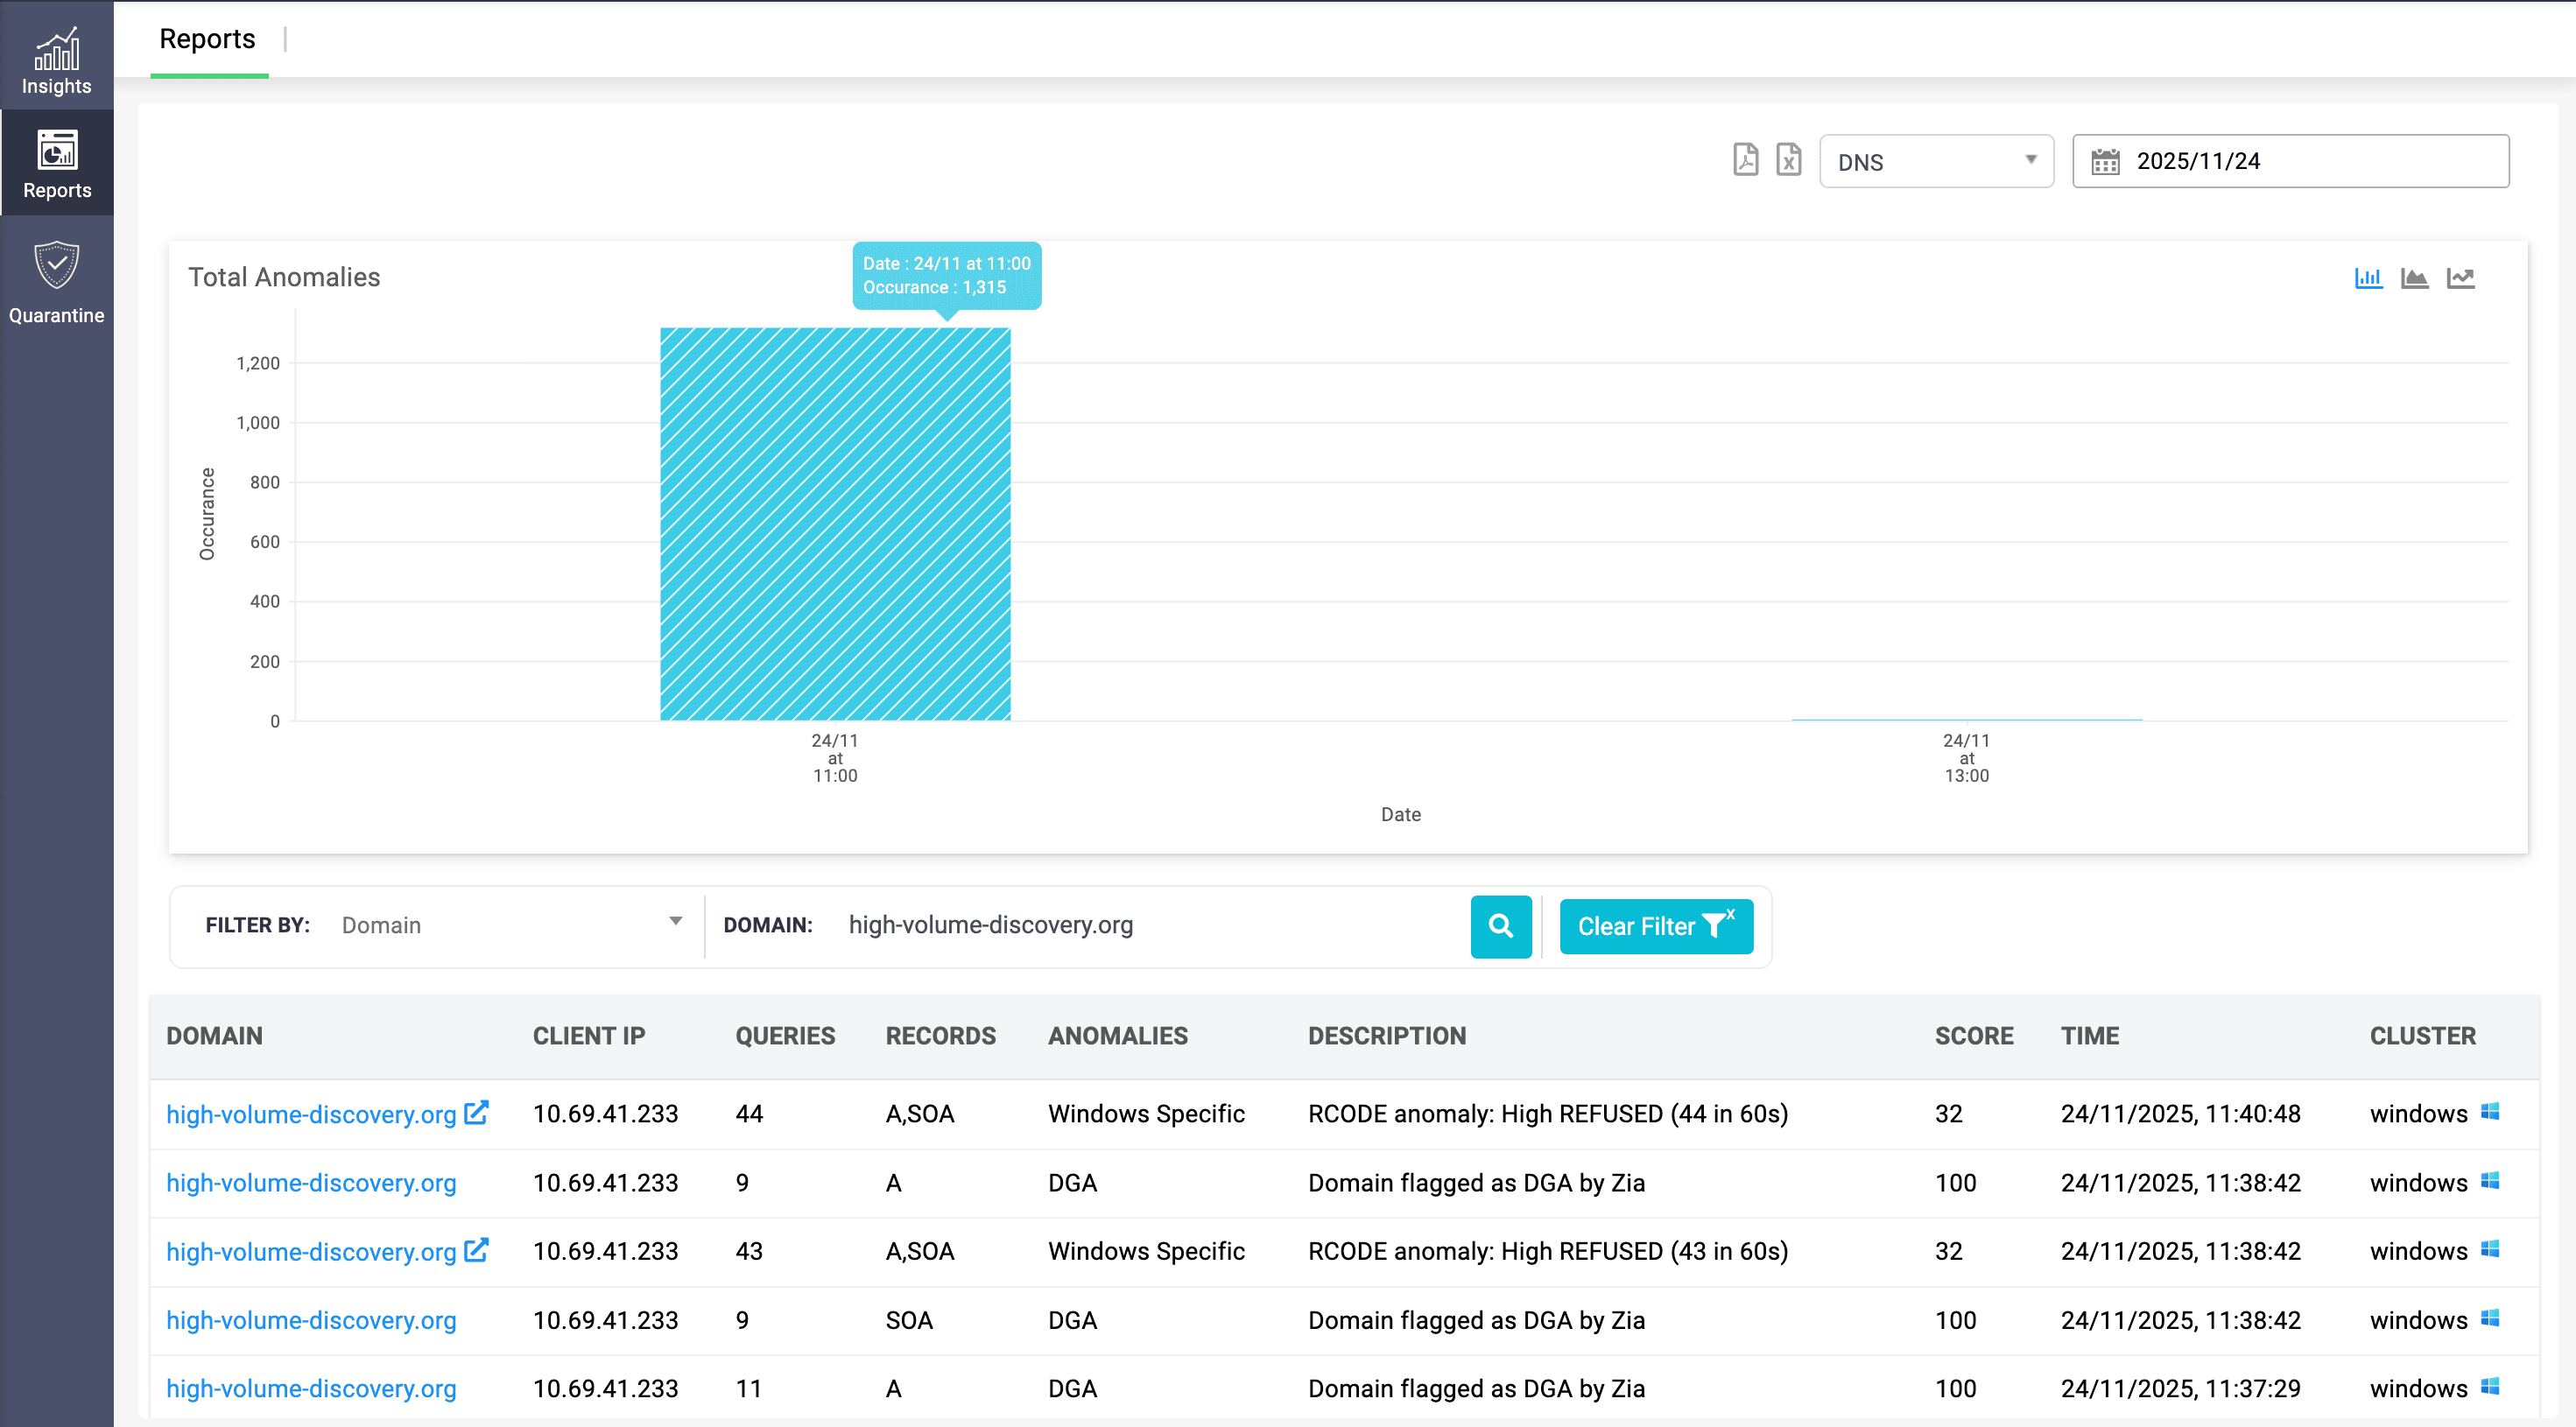Open external link icon in third row

pyautogui.click(x=477, y=1250)
